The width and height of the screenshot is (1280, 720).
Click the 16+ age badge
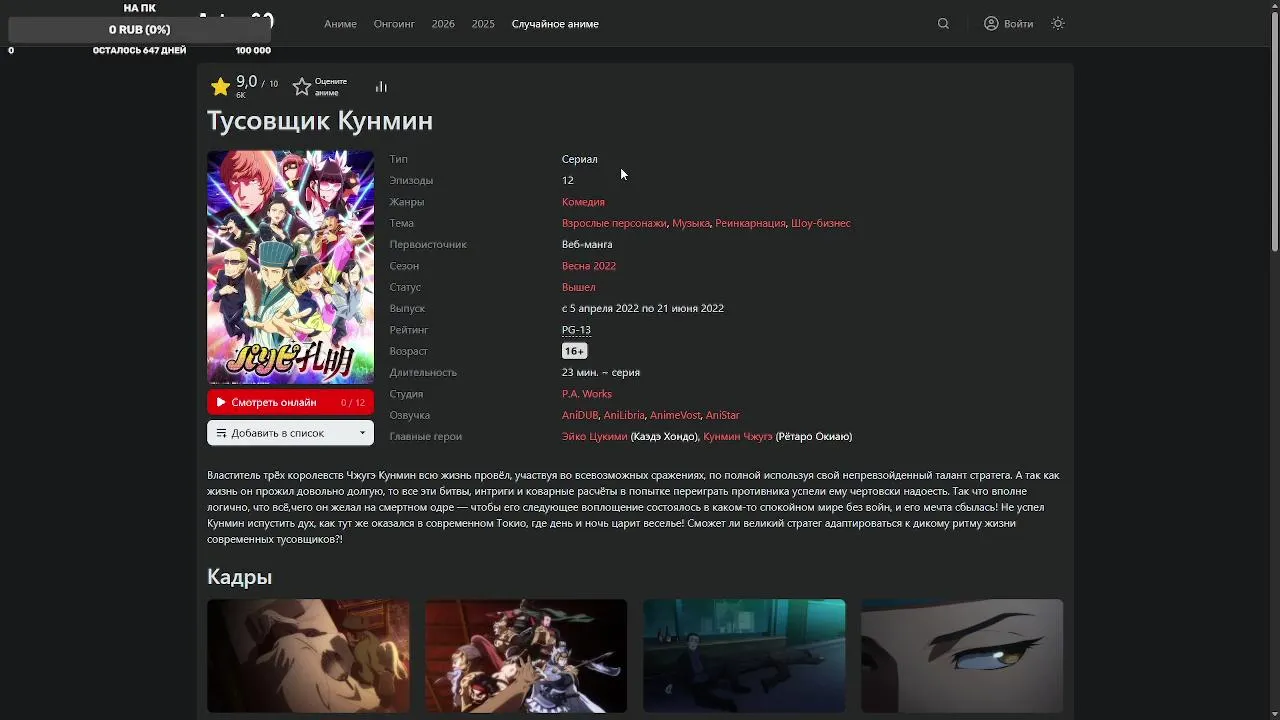pos(574,351)
